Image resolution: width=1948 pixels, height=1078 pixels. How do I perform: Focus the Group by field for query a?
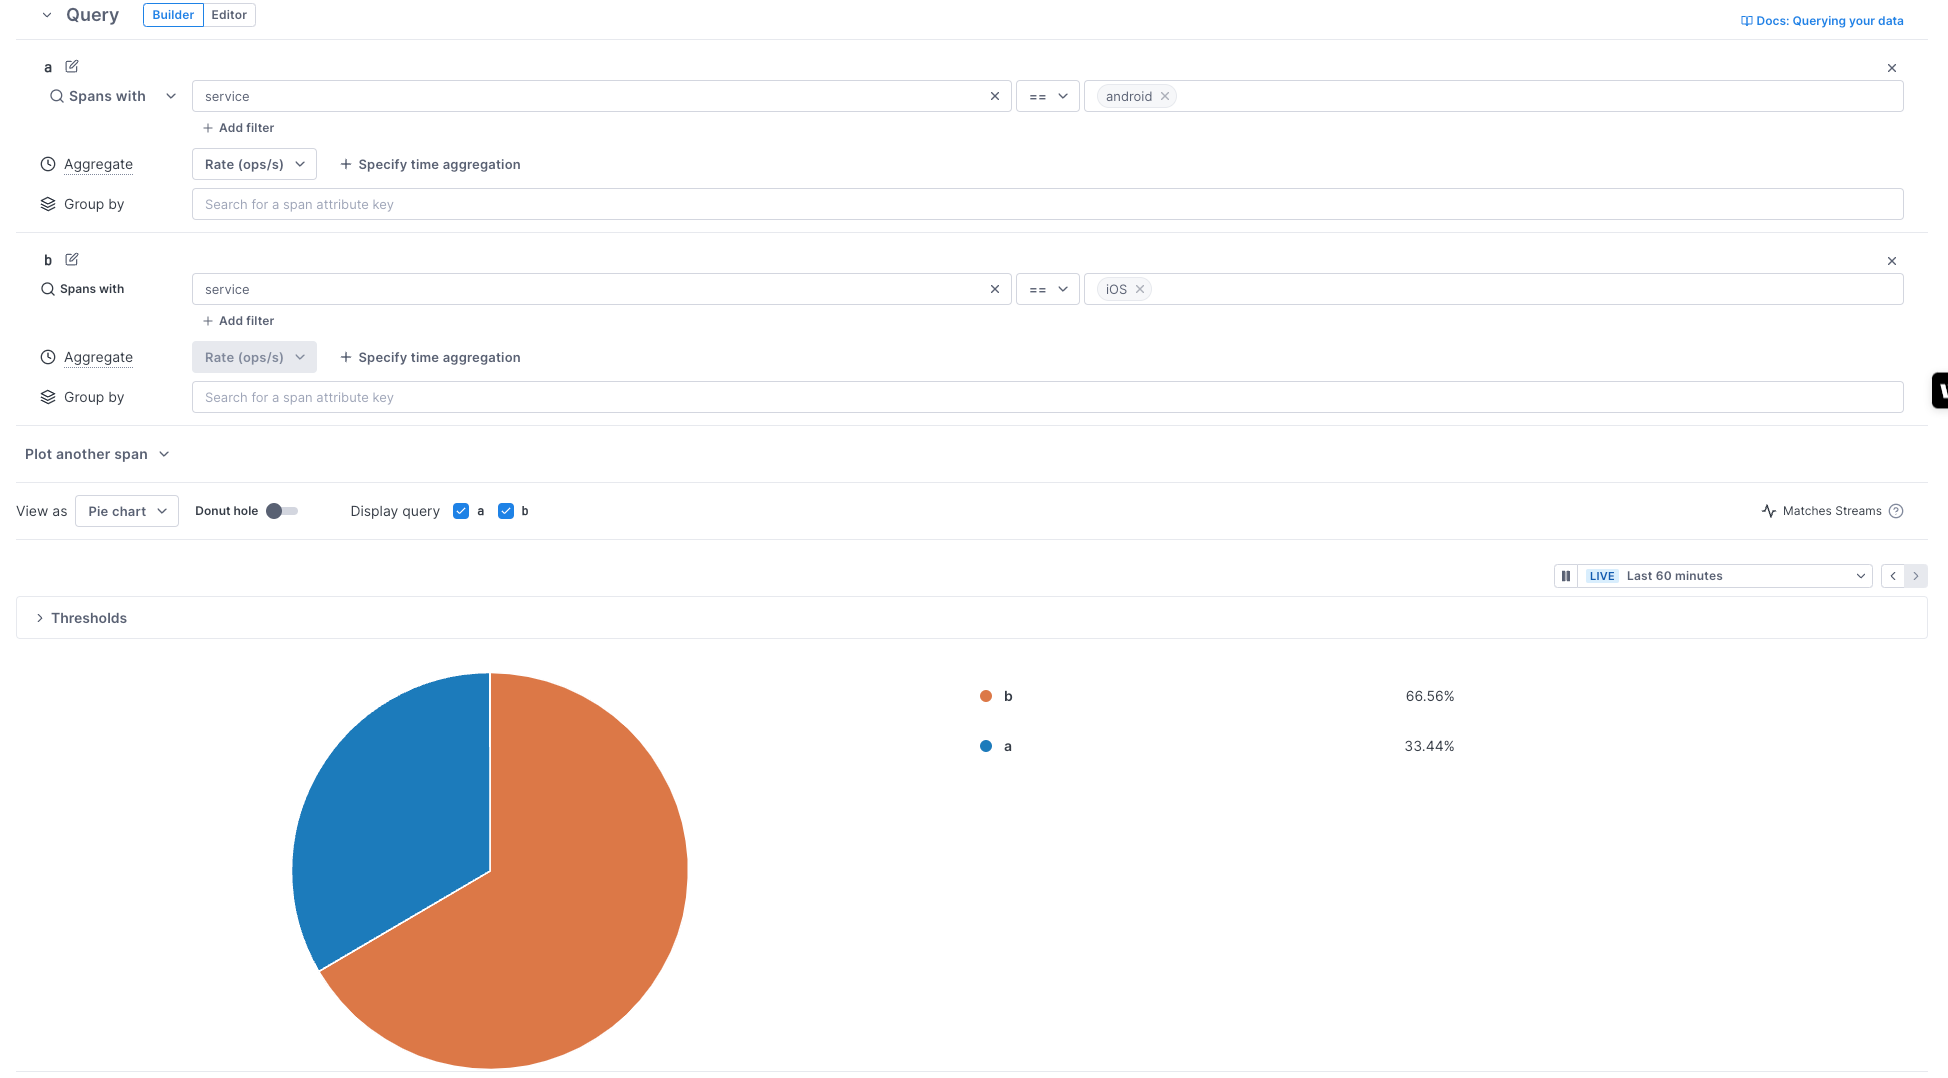pos(1047,204)
